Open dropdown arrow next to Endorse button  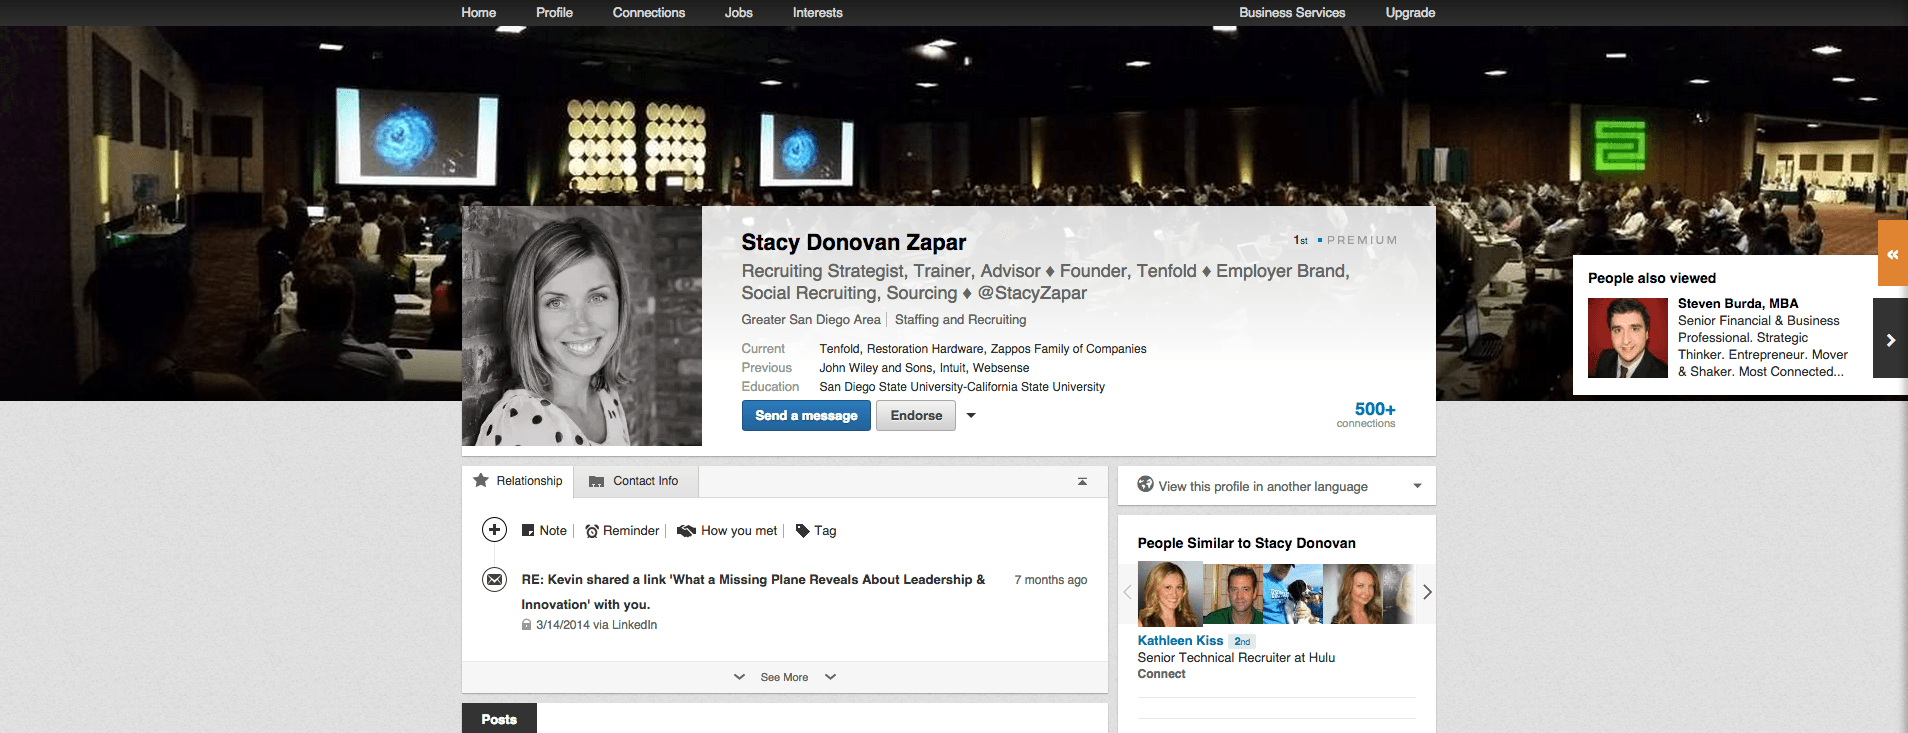coord(971,416)
